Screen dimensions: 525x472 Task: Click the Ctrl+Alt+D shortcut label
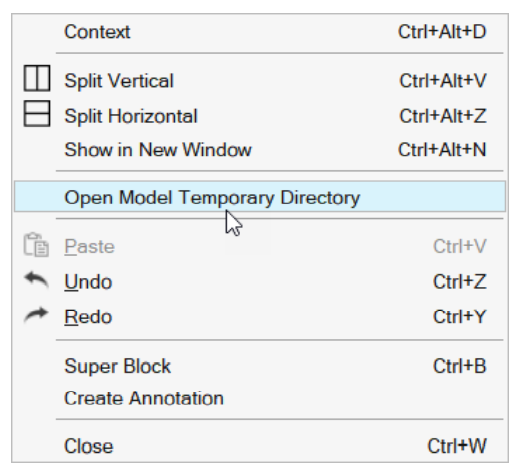point(442,32)
